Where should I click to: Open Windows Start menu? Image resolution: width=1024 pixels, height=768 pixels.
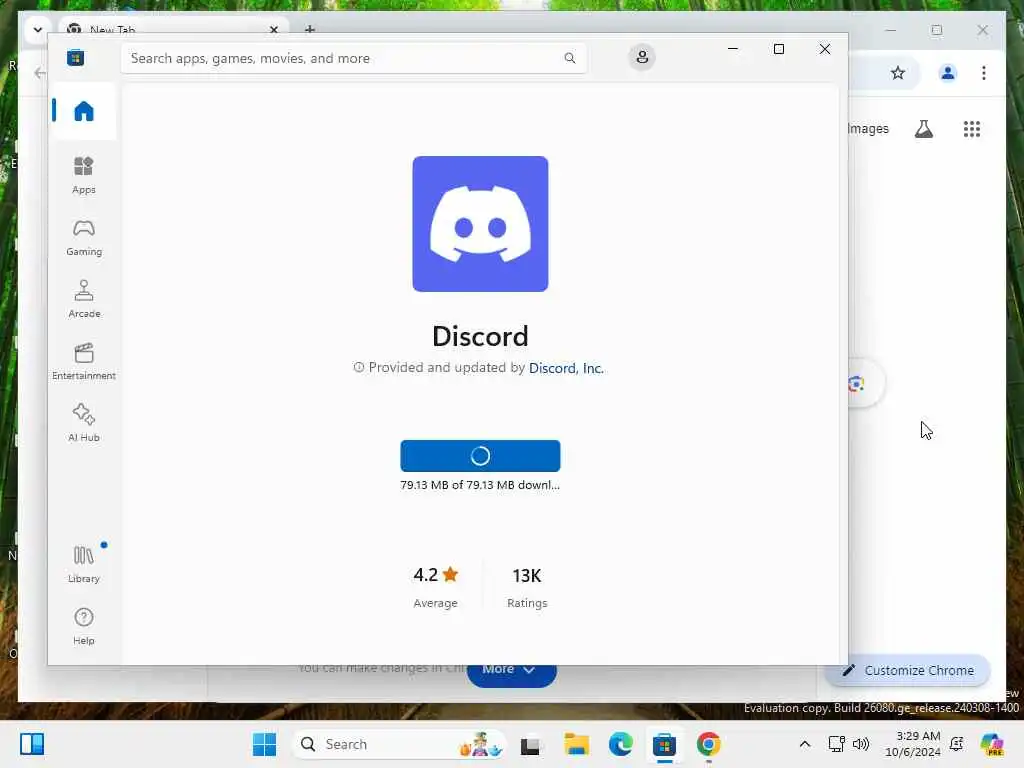click(264, 744)
